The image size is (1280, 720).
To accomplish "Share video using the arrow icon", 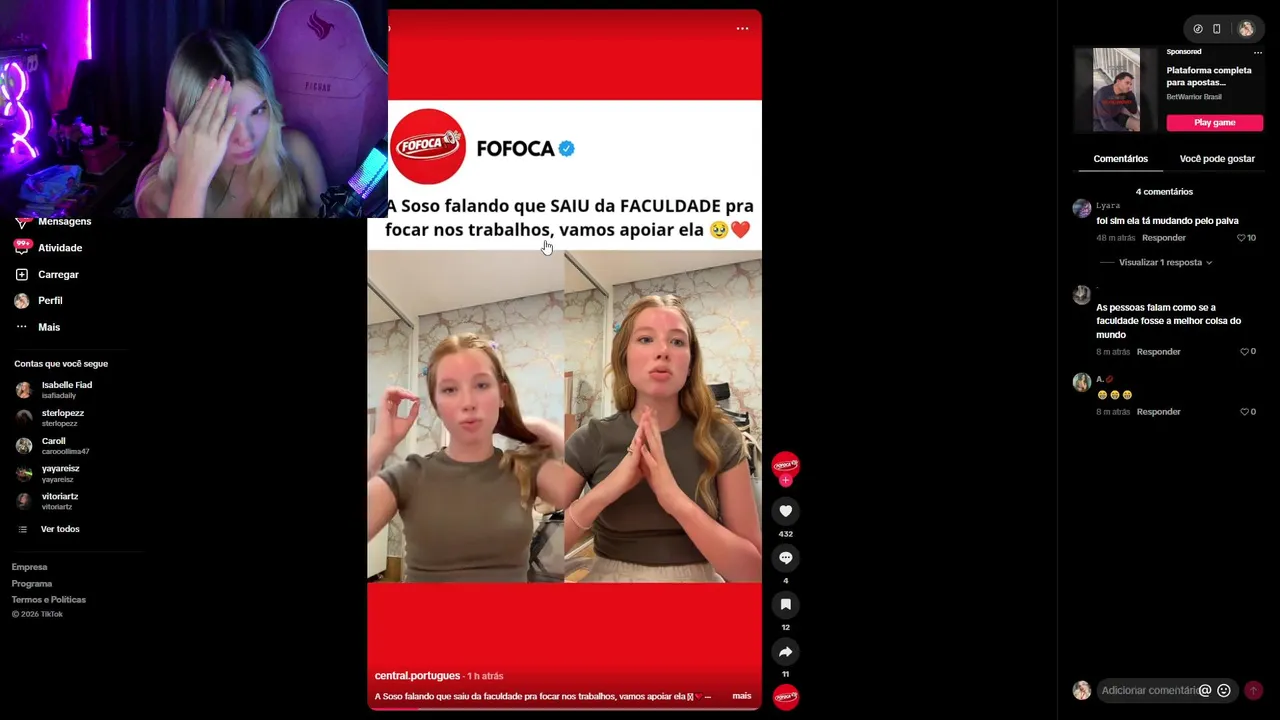I will (x=786, y=652).
